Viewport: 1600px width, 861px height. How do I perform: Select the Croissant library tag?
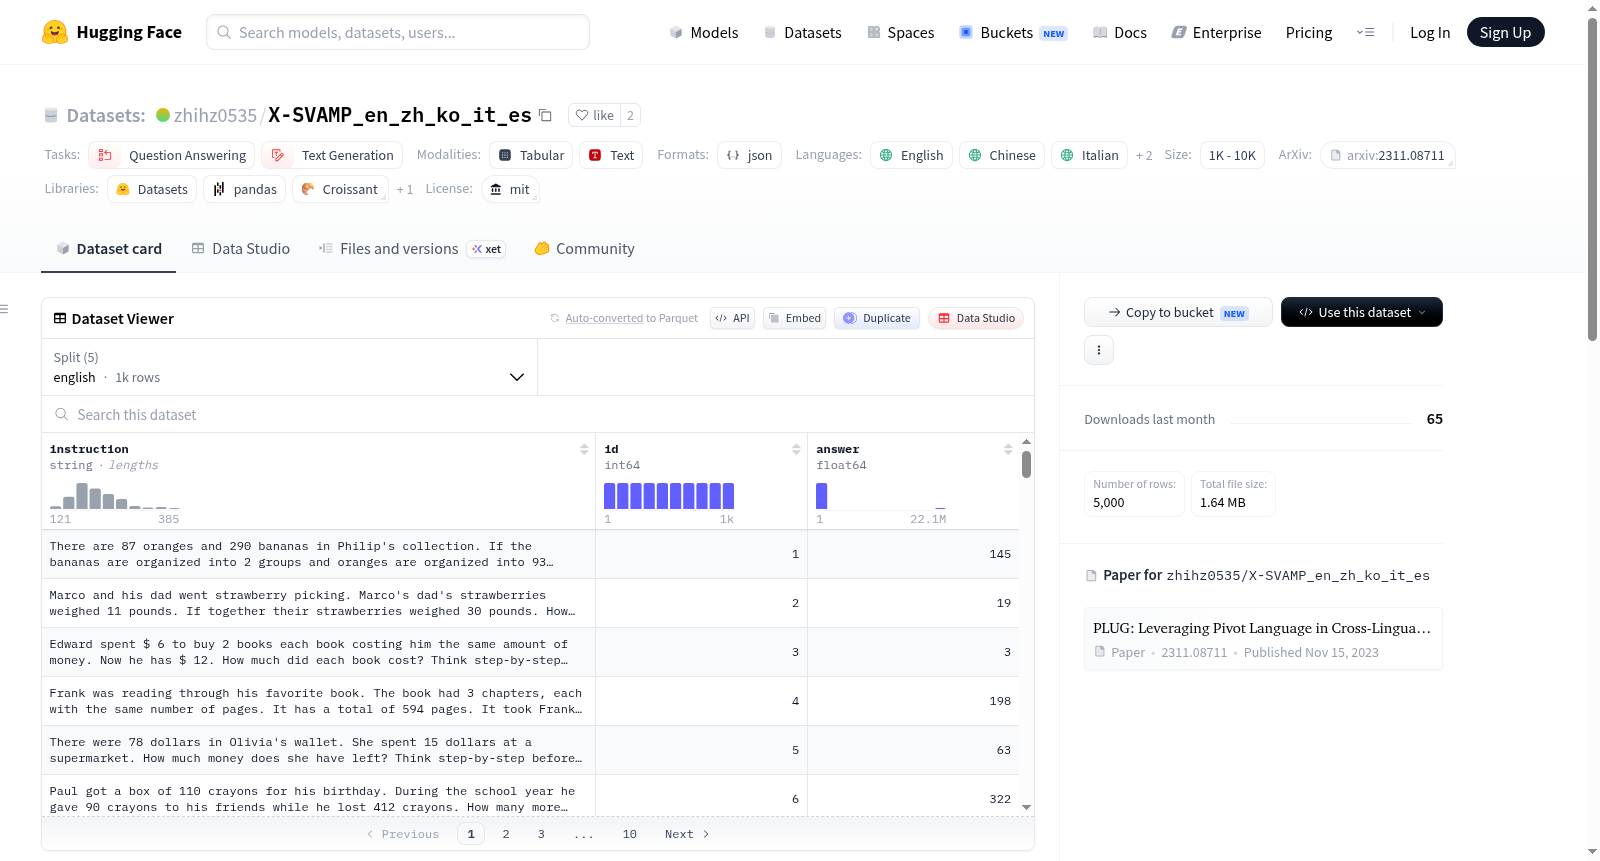point(340,189)
